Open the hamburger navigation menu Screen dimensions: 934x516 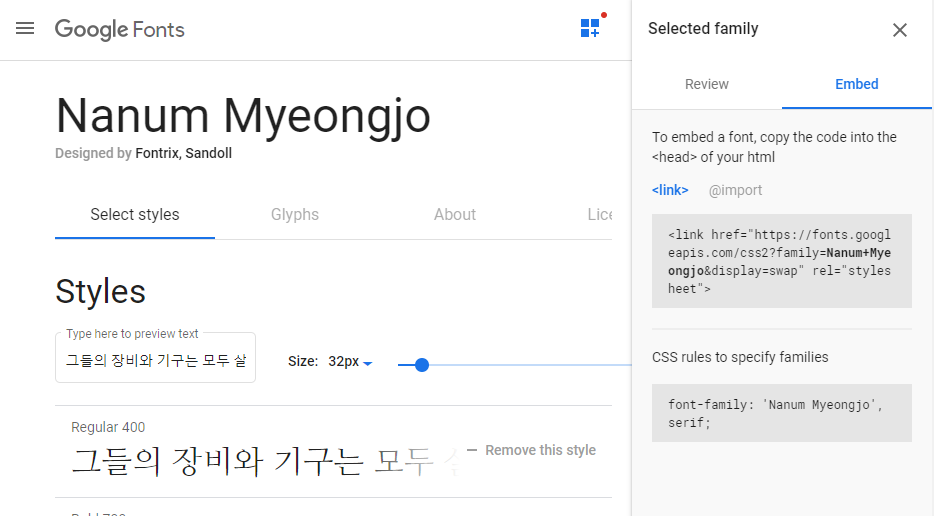25,29
